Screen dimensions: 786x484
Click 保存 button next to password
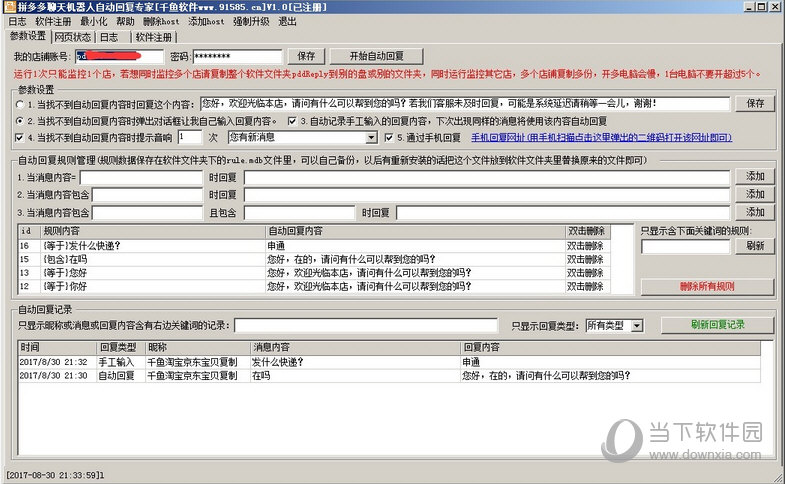[306, 56]
